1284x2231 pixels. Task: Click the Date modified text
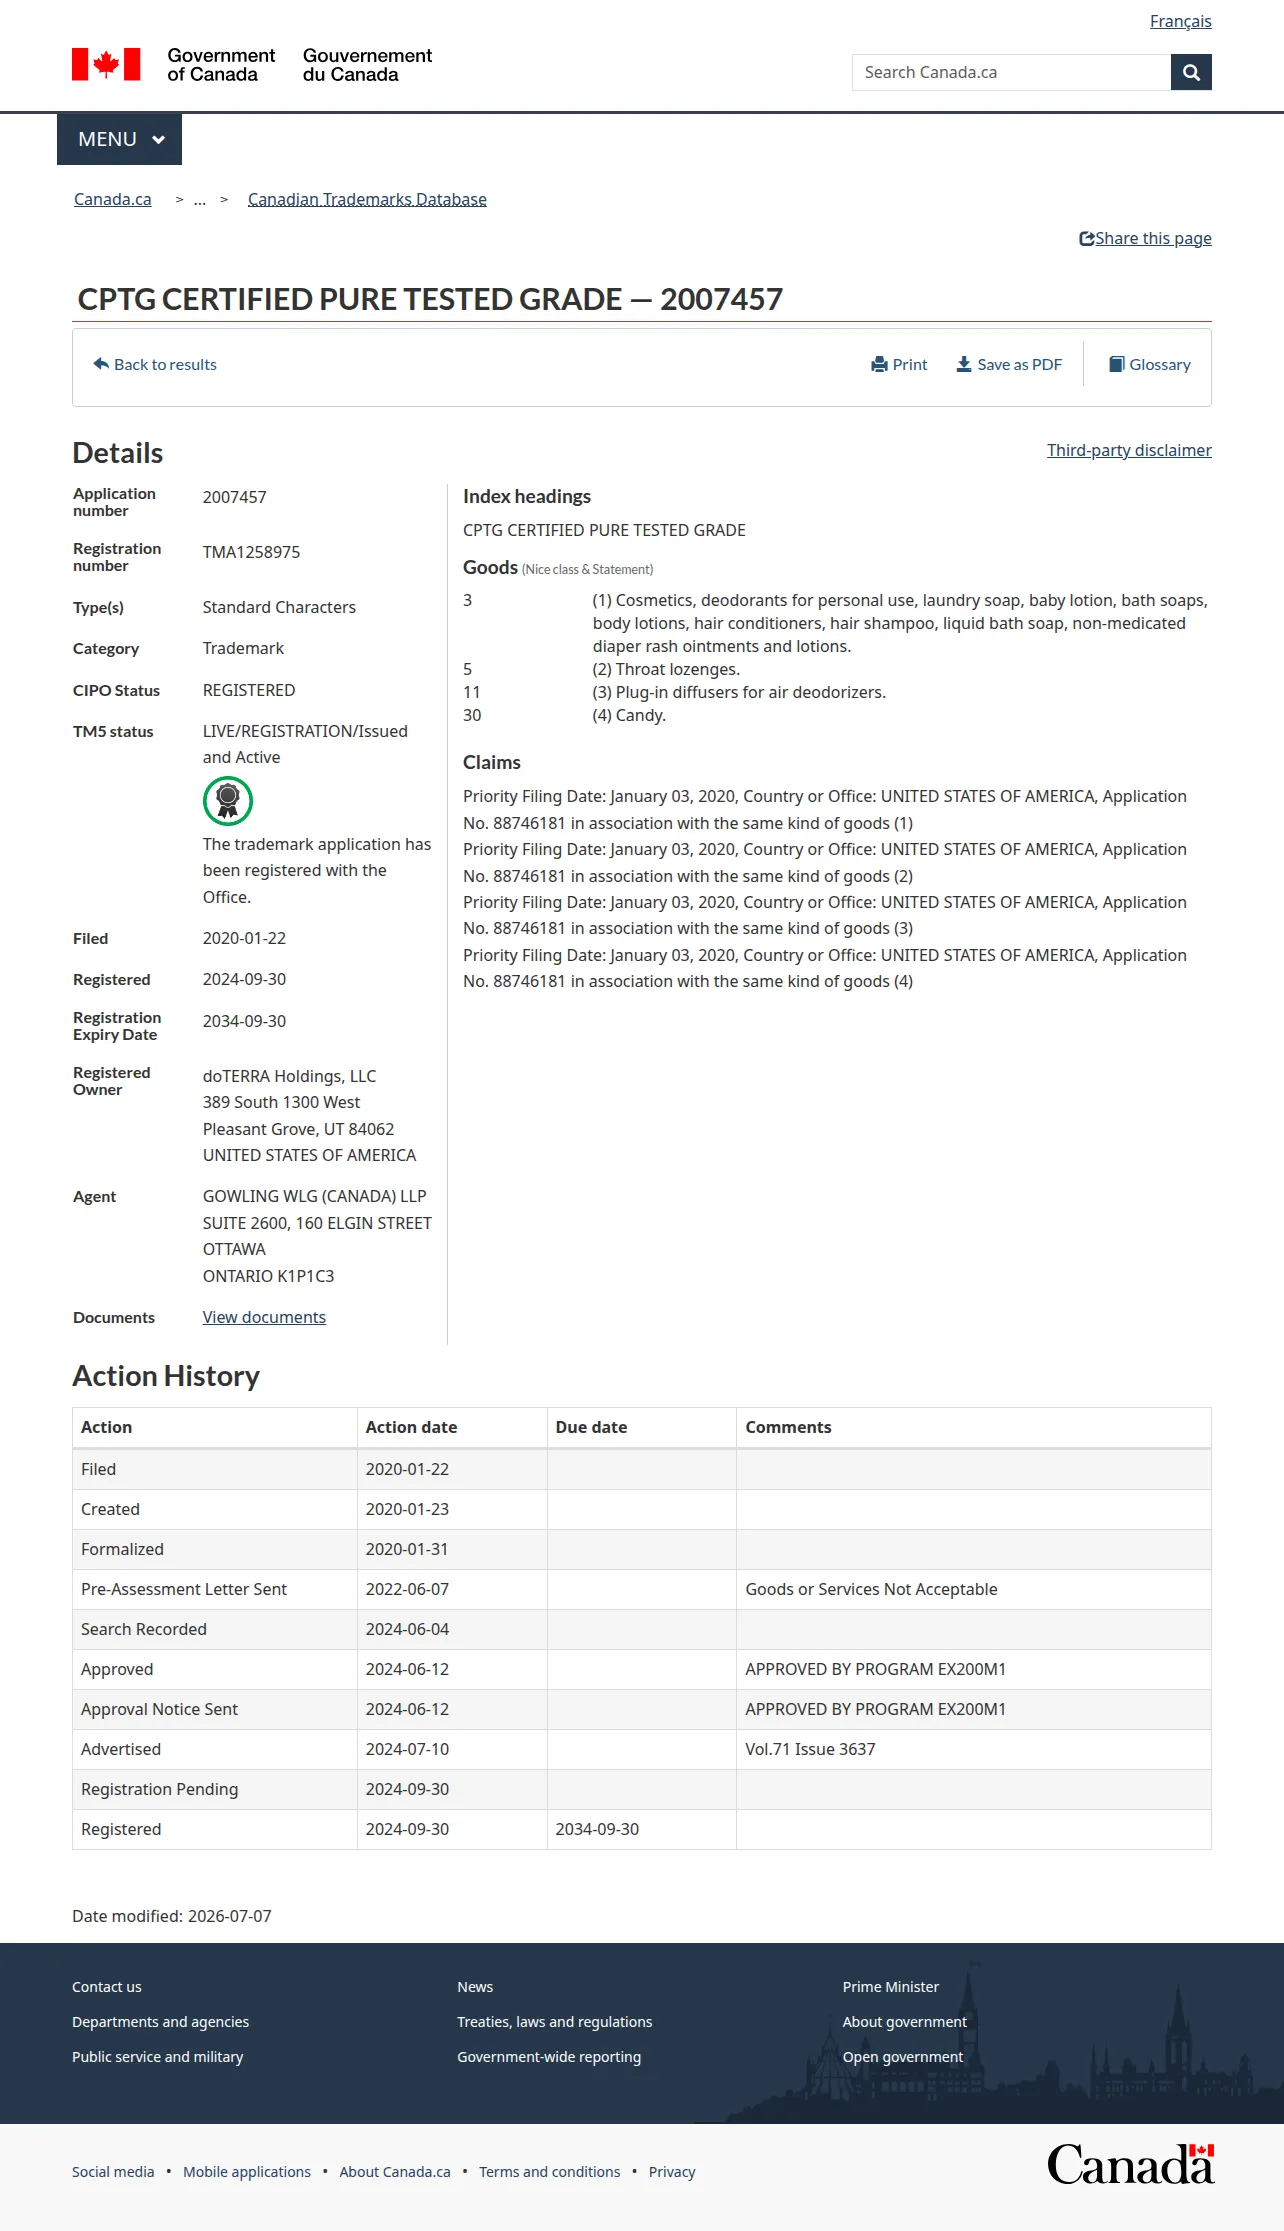coord(172,1916)
